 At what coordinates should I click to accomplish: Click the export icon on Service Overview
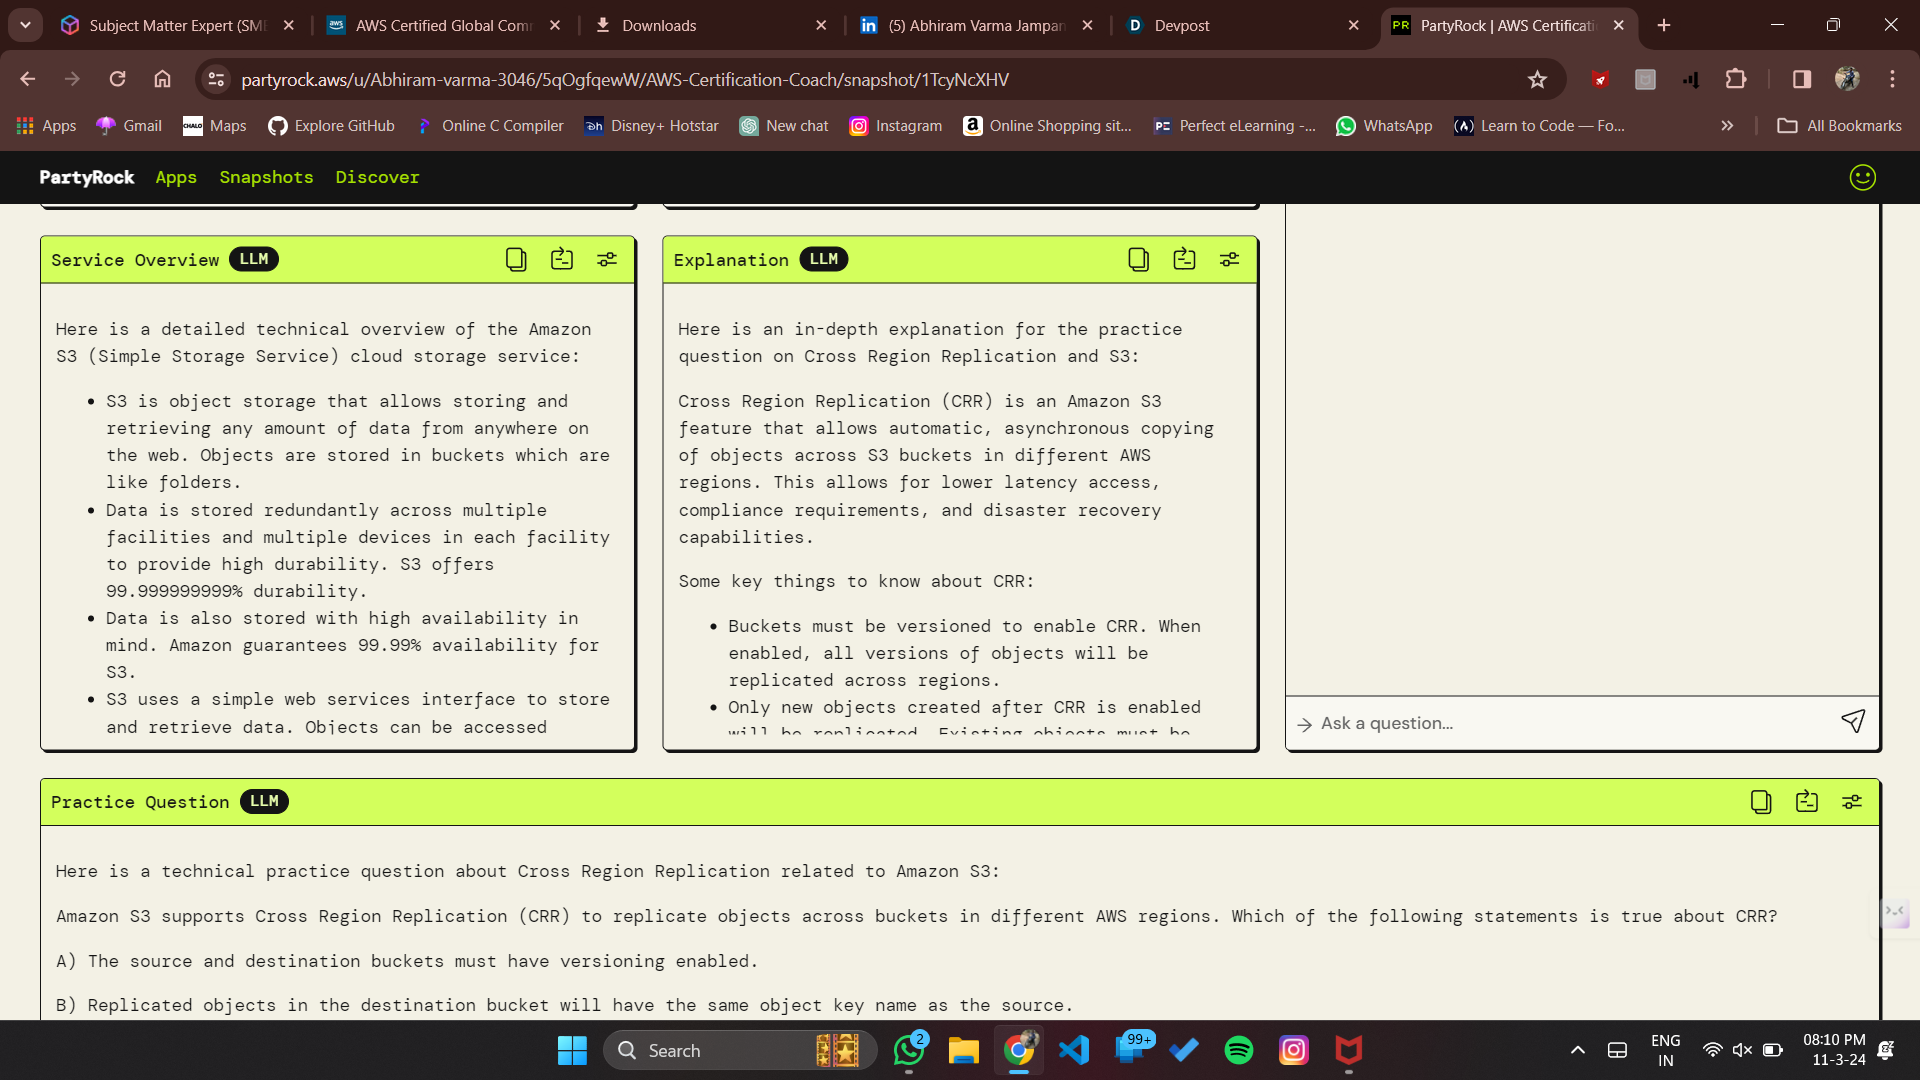coord(562,260)
